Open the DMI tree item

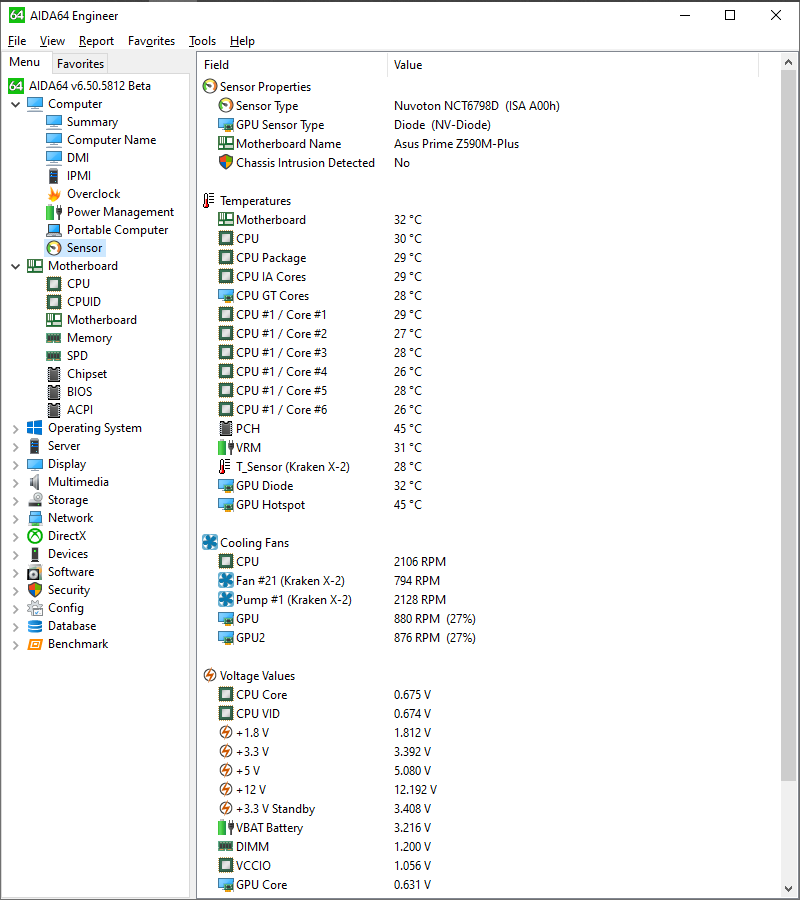(x=77, y=158)
